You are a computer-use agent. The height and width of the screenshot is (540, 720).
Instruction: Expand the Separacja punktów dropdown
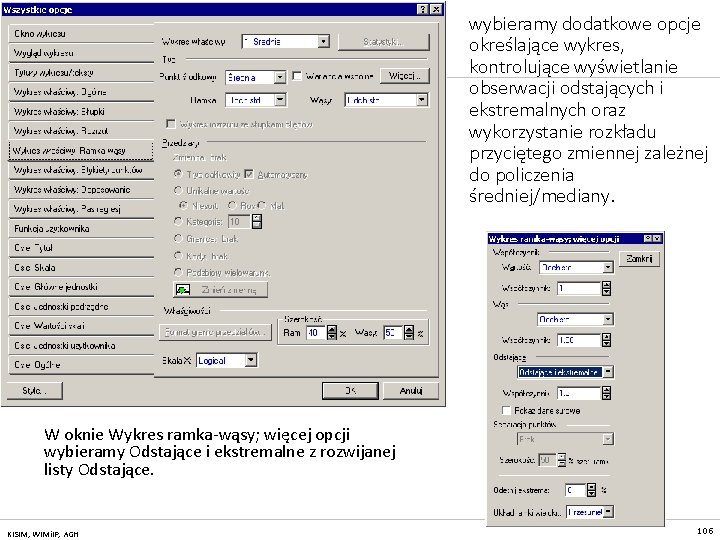pos(608,439)
